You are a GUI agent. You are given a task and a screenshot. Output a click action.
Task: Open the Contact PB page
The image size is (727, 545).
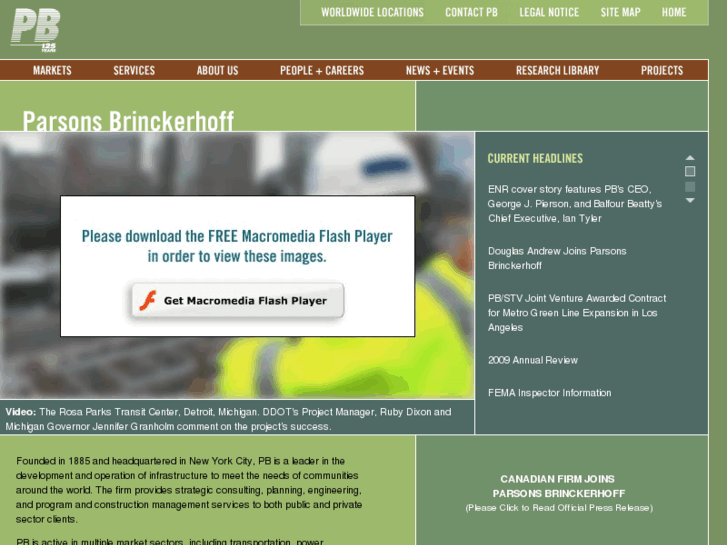pos(471,13)
